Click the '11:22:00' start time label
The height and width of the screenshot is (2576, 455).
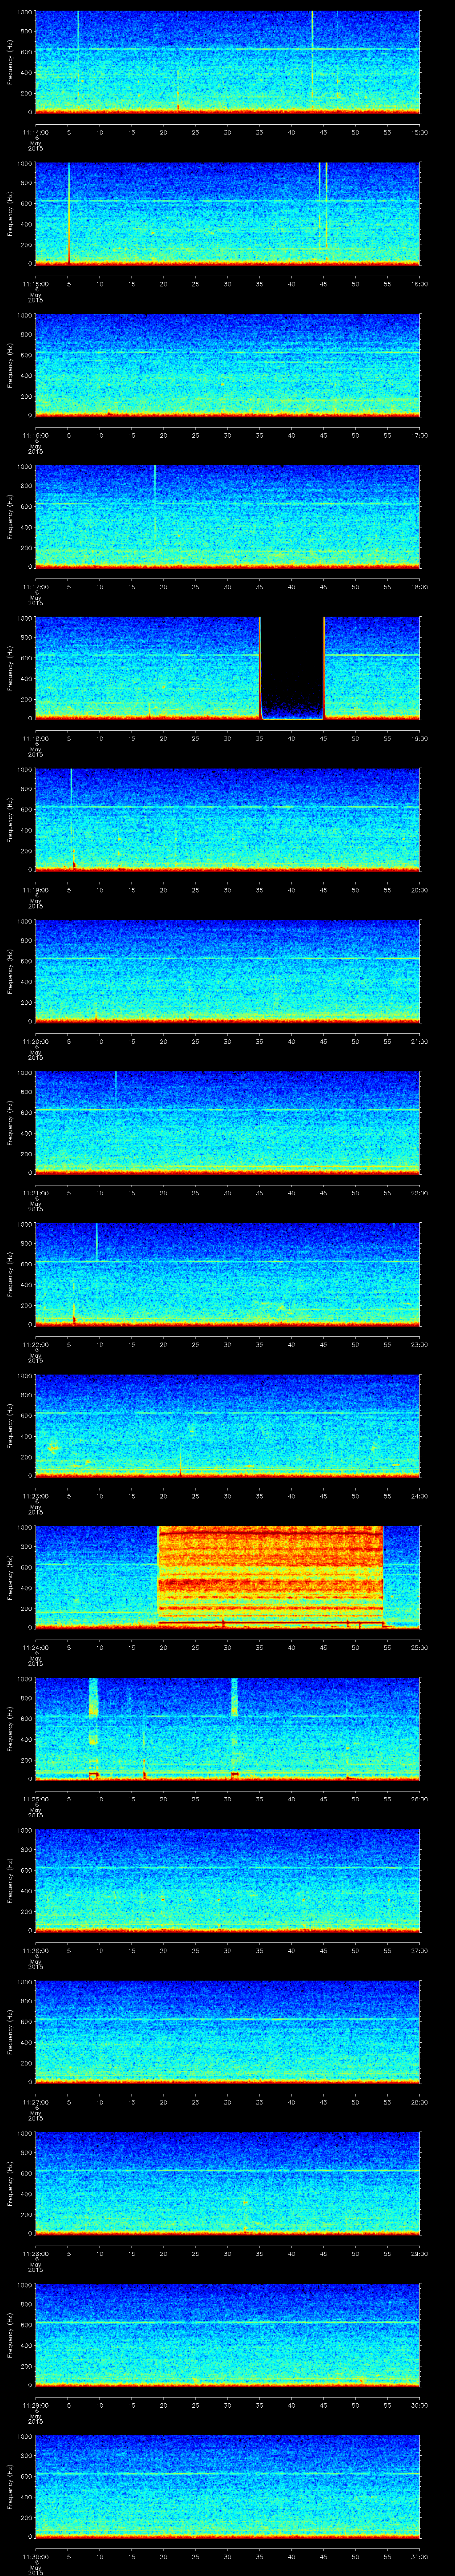pos(35,1344)
